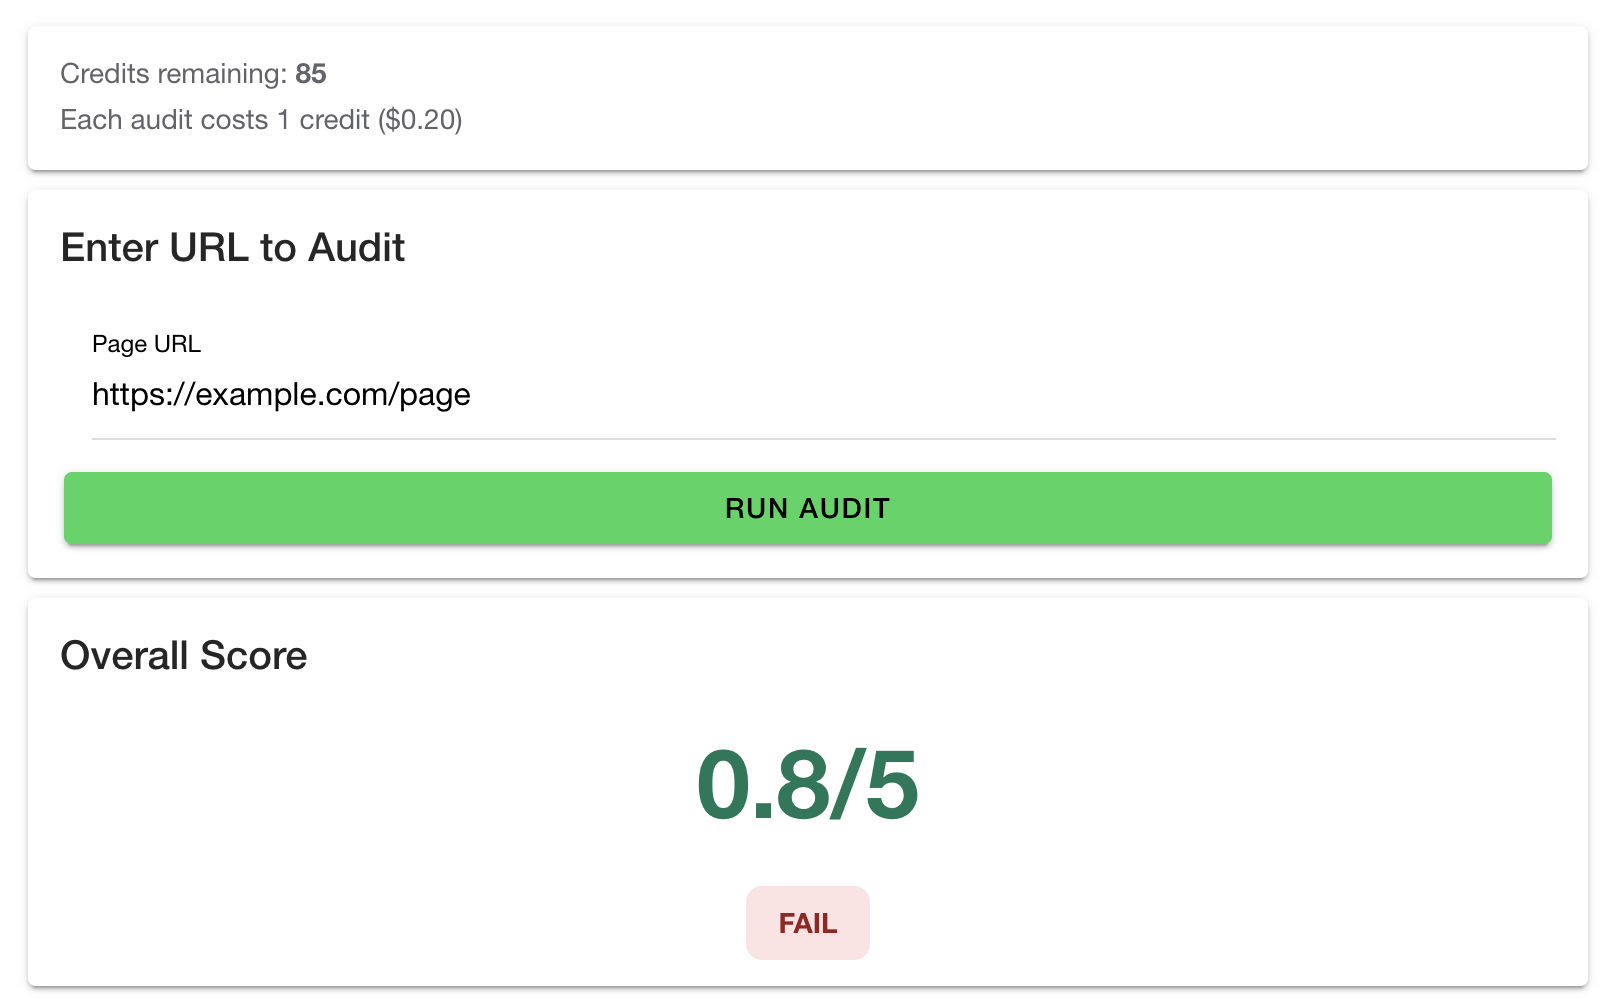1606x998 pixels.
Task: Click the Overall Score heading
Action: (184, 656)
